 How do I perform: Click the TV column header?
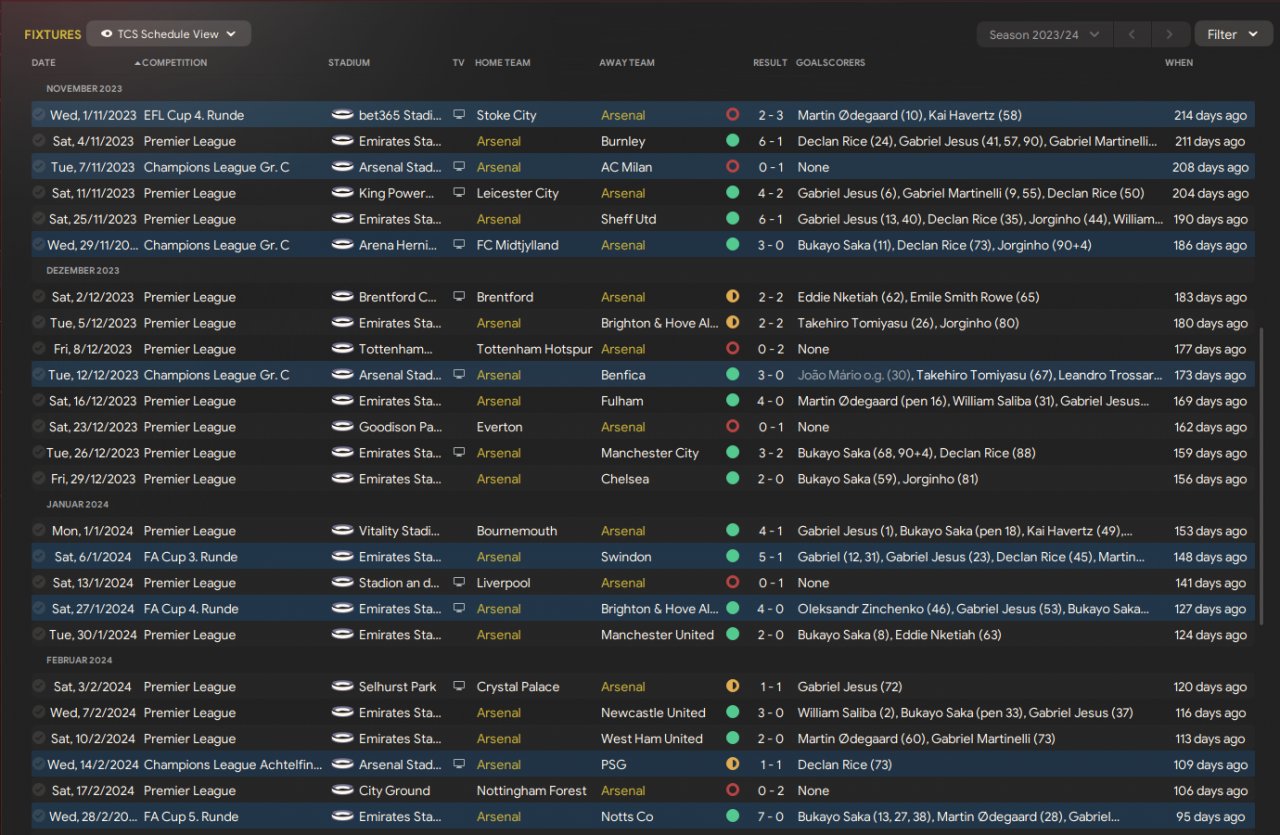458,63
